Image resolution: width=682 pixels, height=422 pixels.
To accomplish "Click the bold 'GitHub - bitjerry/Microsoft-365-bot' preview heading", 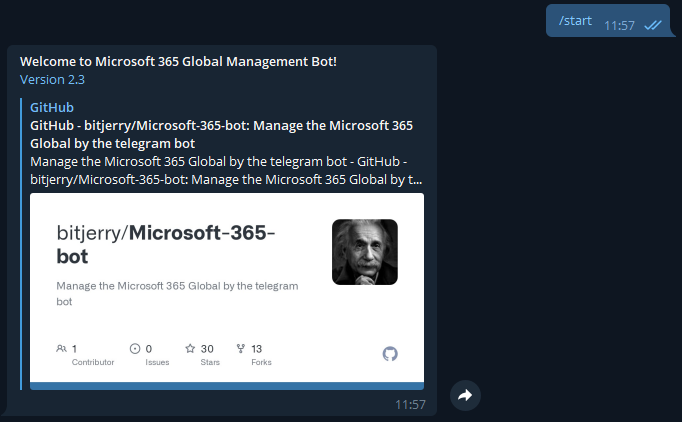I will click(221, 134).
